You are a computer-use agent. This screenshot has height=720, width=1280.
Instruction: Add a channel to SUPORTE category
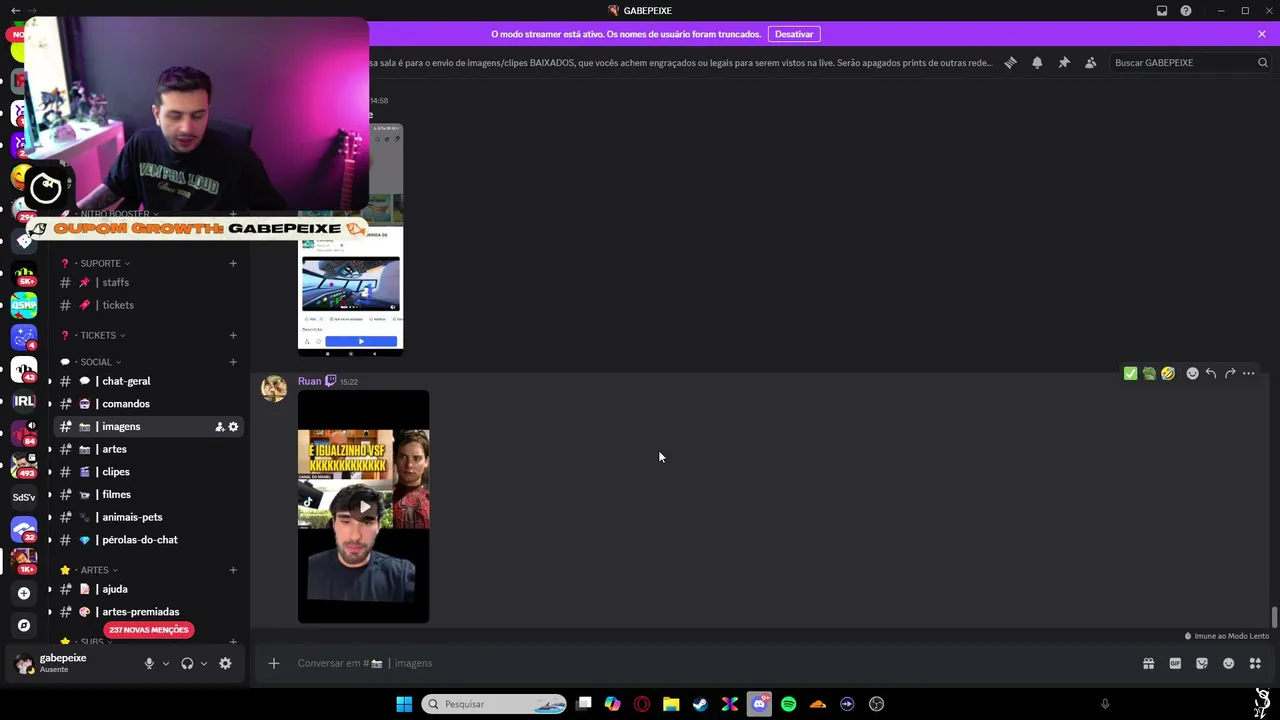tap(233, 263)
